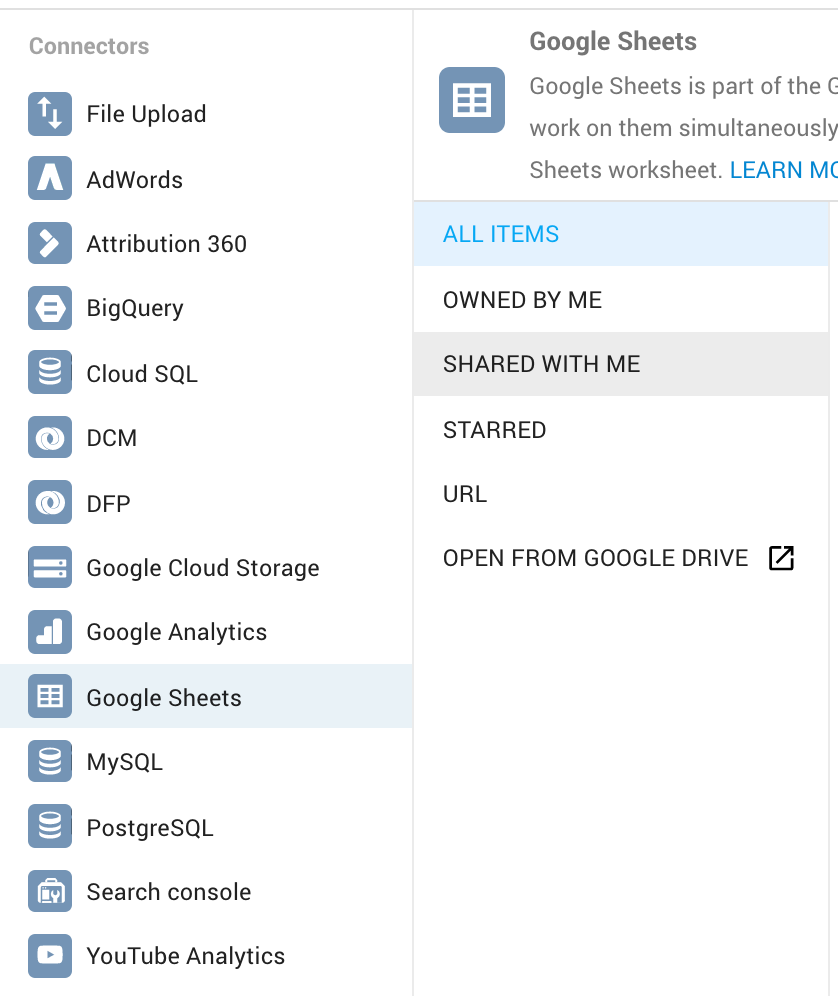
Task: Select the Attribution 360 label
Action: (166, 244)
